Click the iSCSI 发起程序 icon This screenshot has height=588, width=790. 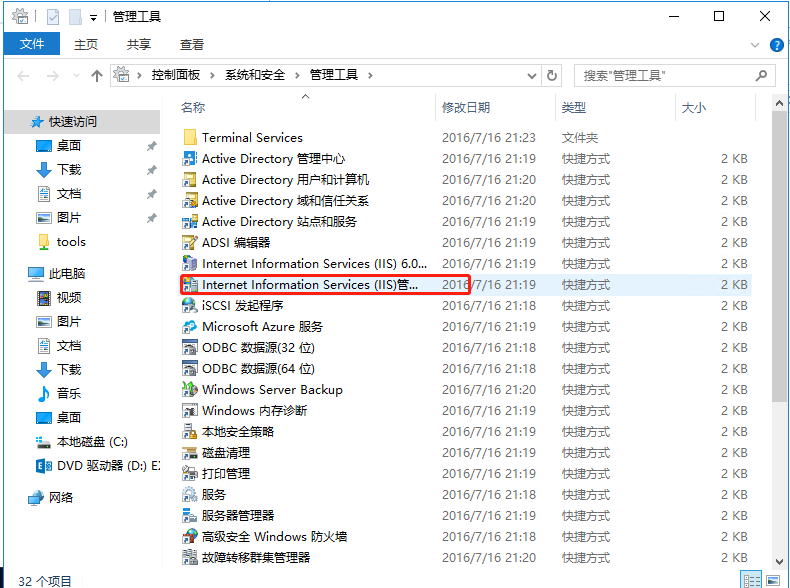[190, 305]
